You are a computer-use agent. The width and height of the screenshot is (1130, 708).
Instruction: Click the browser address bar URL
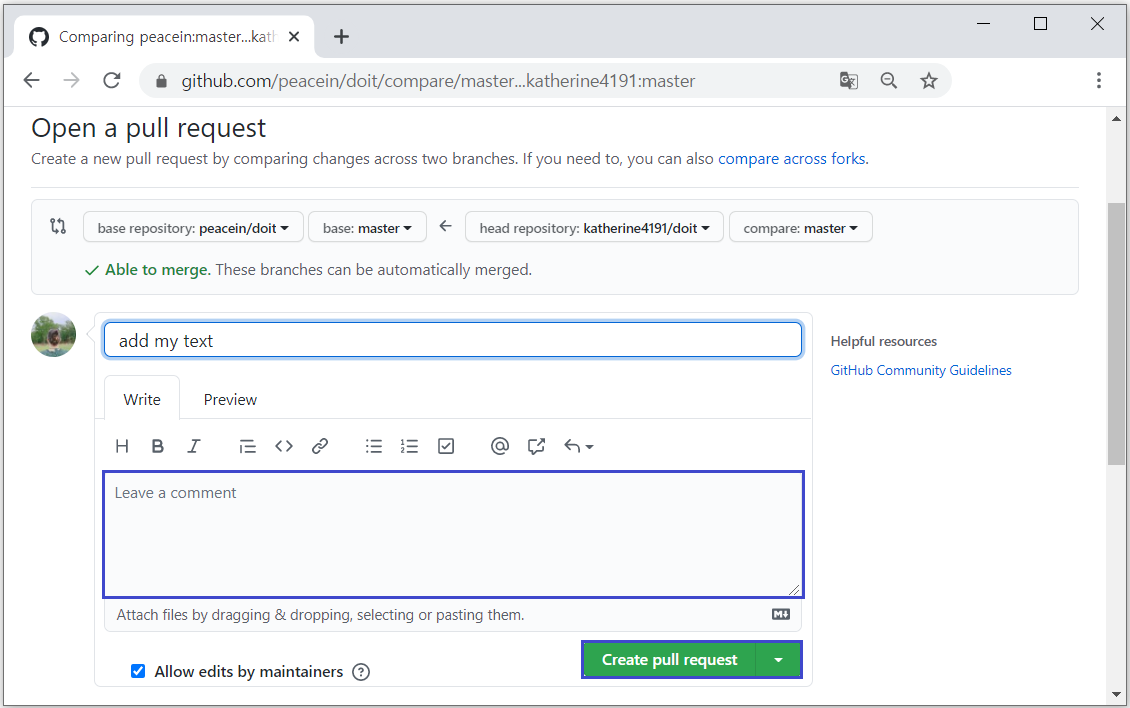coord(438,81)
